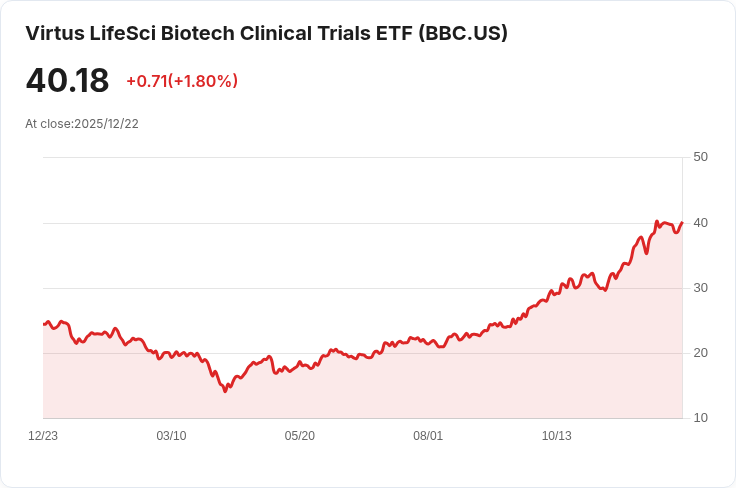Click the 20 value on price axis
The width and height of the screenshot is (736, 488).
700,353
